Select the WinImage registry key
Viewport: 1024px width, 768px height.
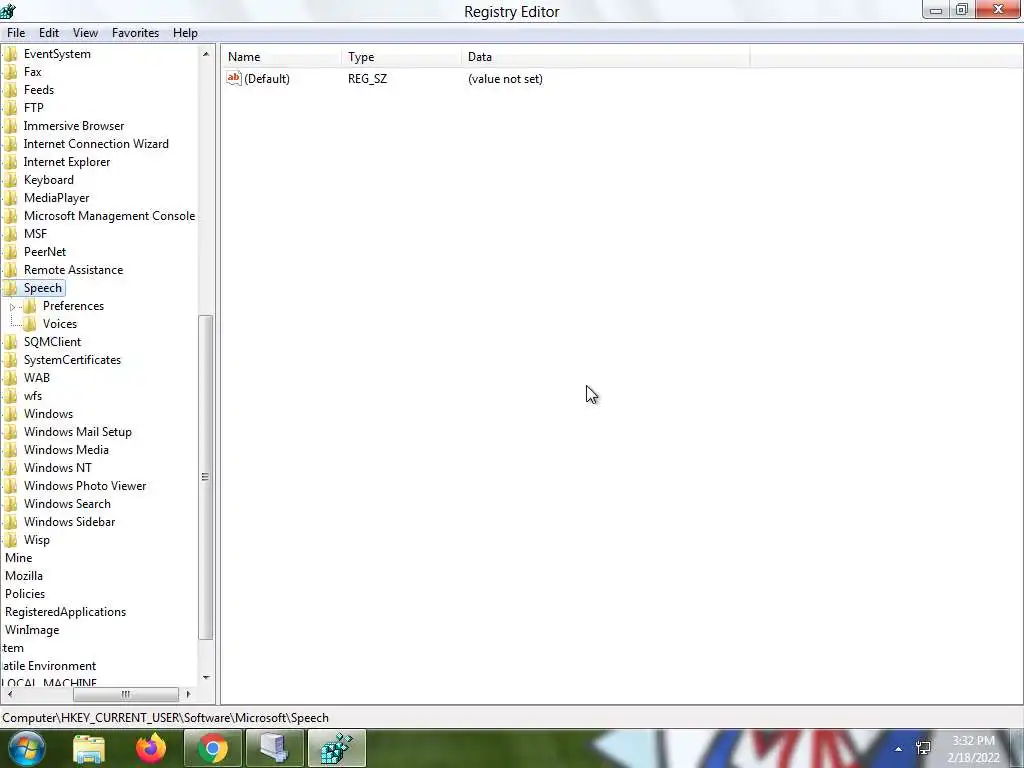coord(32,630)
